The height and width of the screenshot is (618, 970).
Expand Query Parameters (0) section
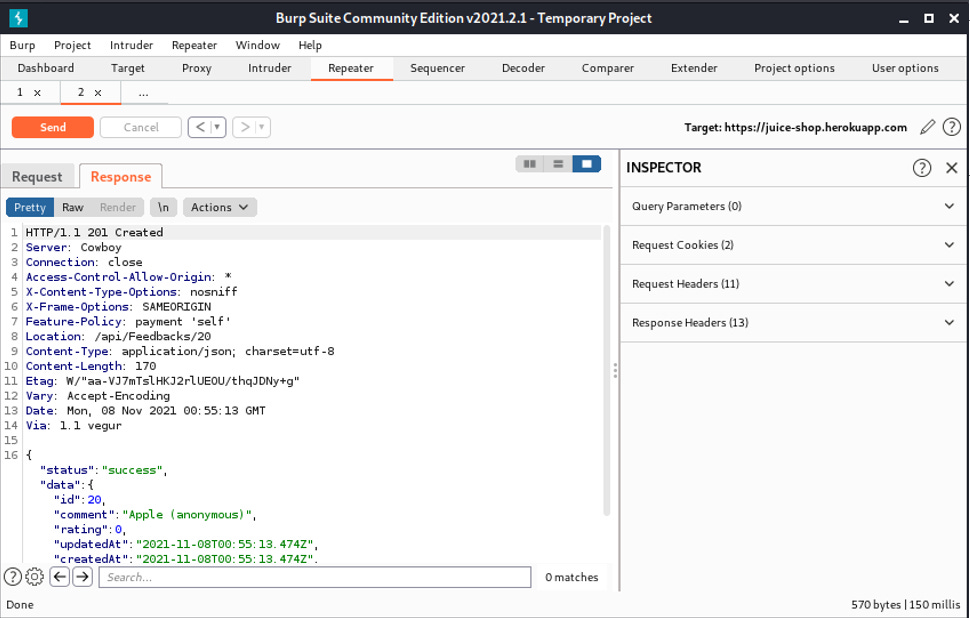click(794, 207)
